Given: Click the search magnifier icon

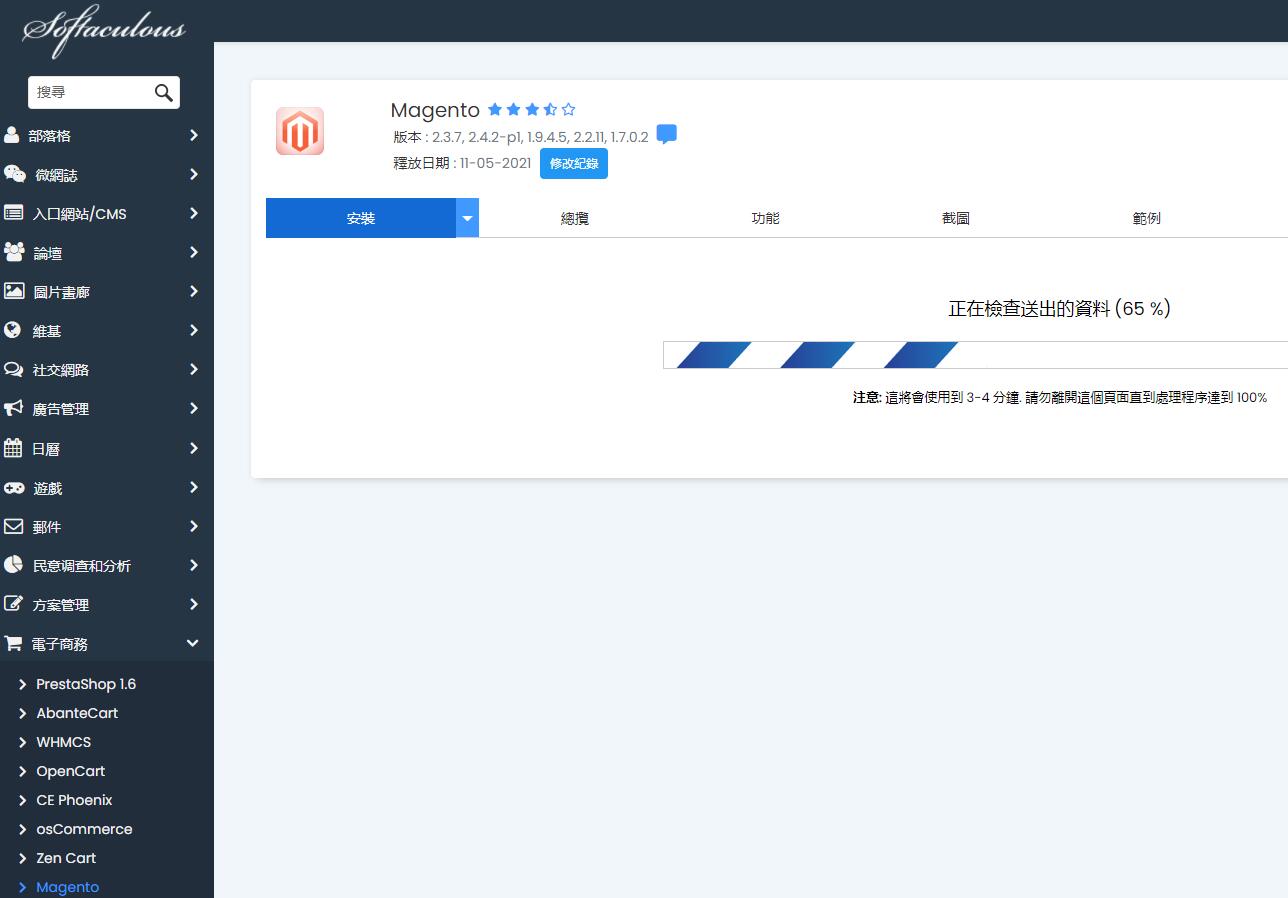Looking at the screenshot, I should [x=164, y=93].
